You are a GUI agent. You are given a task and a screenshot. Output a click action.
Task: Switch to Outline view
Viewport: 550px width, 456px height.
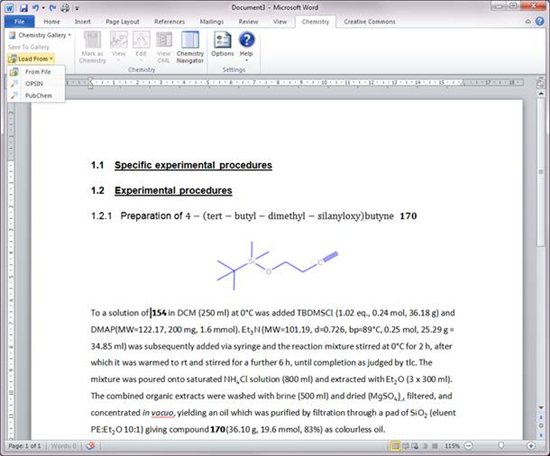click(425, 446)
